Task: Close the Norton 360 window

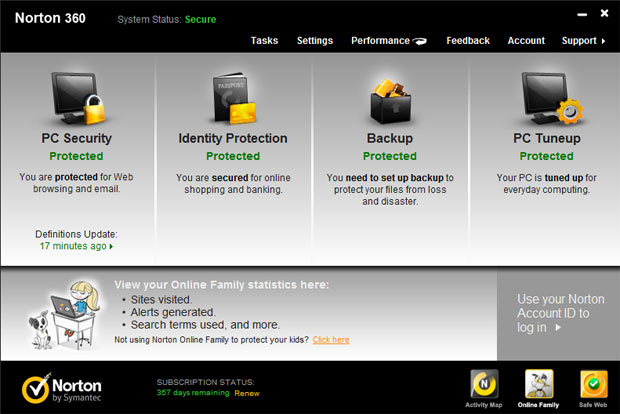Action: 604,13
